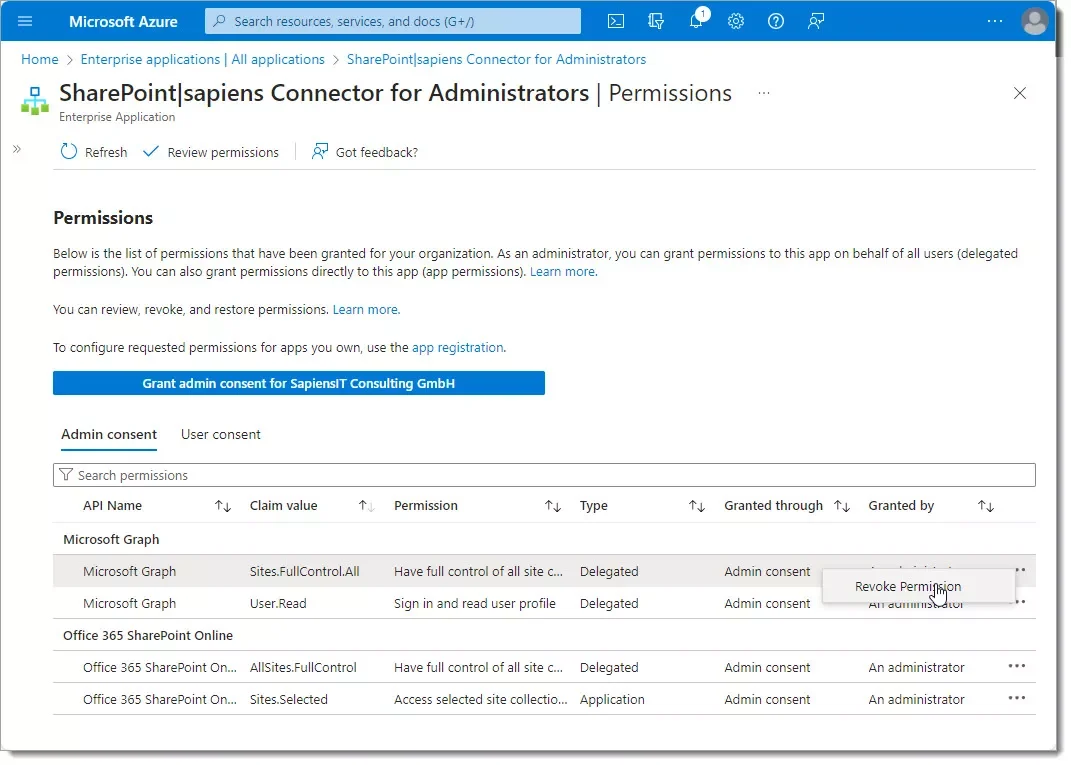Screen dimensions: 1071x765
Task: Click the API Name column header
Action: pyautogui.click(x=113, y=506)
